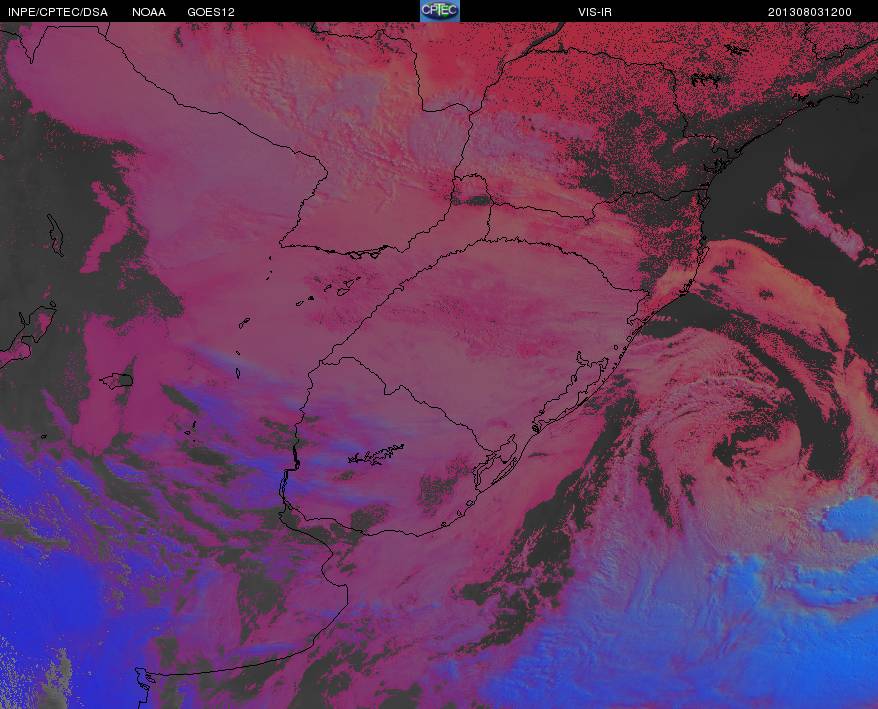Click the 201308031200 timestamp text
This screenshot has width=878, height=709.
[x=810, y=12]
